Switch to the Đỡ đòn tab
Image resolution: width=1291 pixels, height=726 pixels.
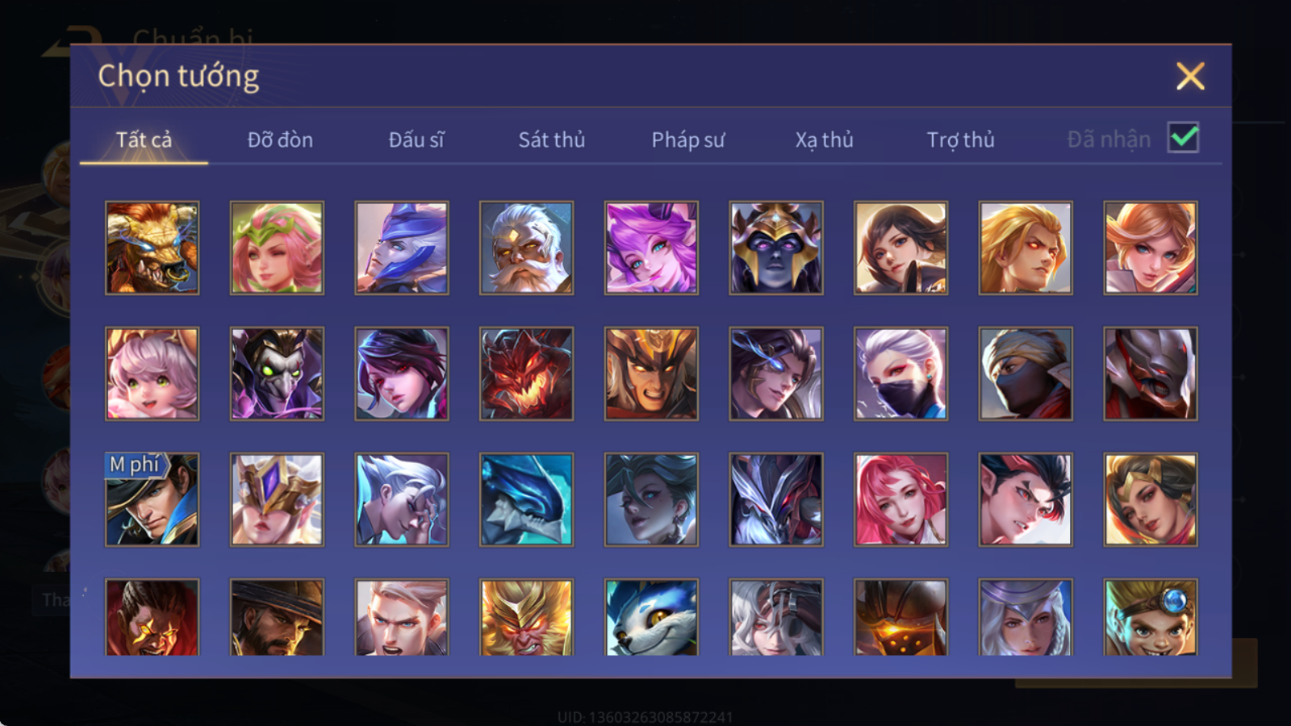(280, 140)
